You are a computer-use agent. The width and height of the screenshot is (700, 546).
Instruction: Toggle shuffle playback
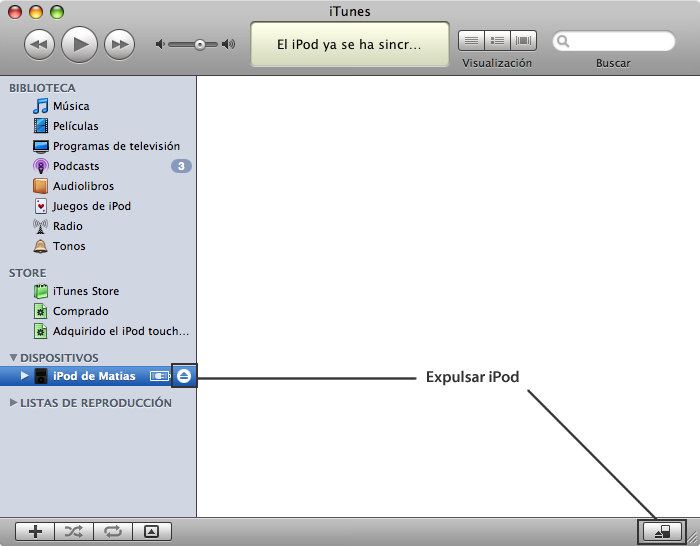click(74, 531)
